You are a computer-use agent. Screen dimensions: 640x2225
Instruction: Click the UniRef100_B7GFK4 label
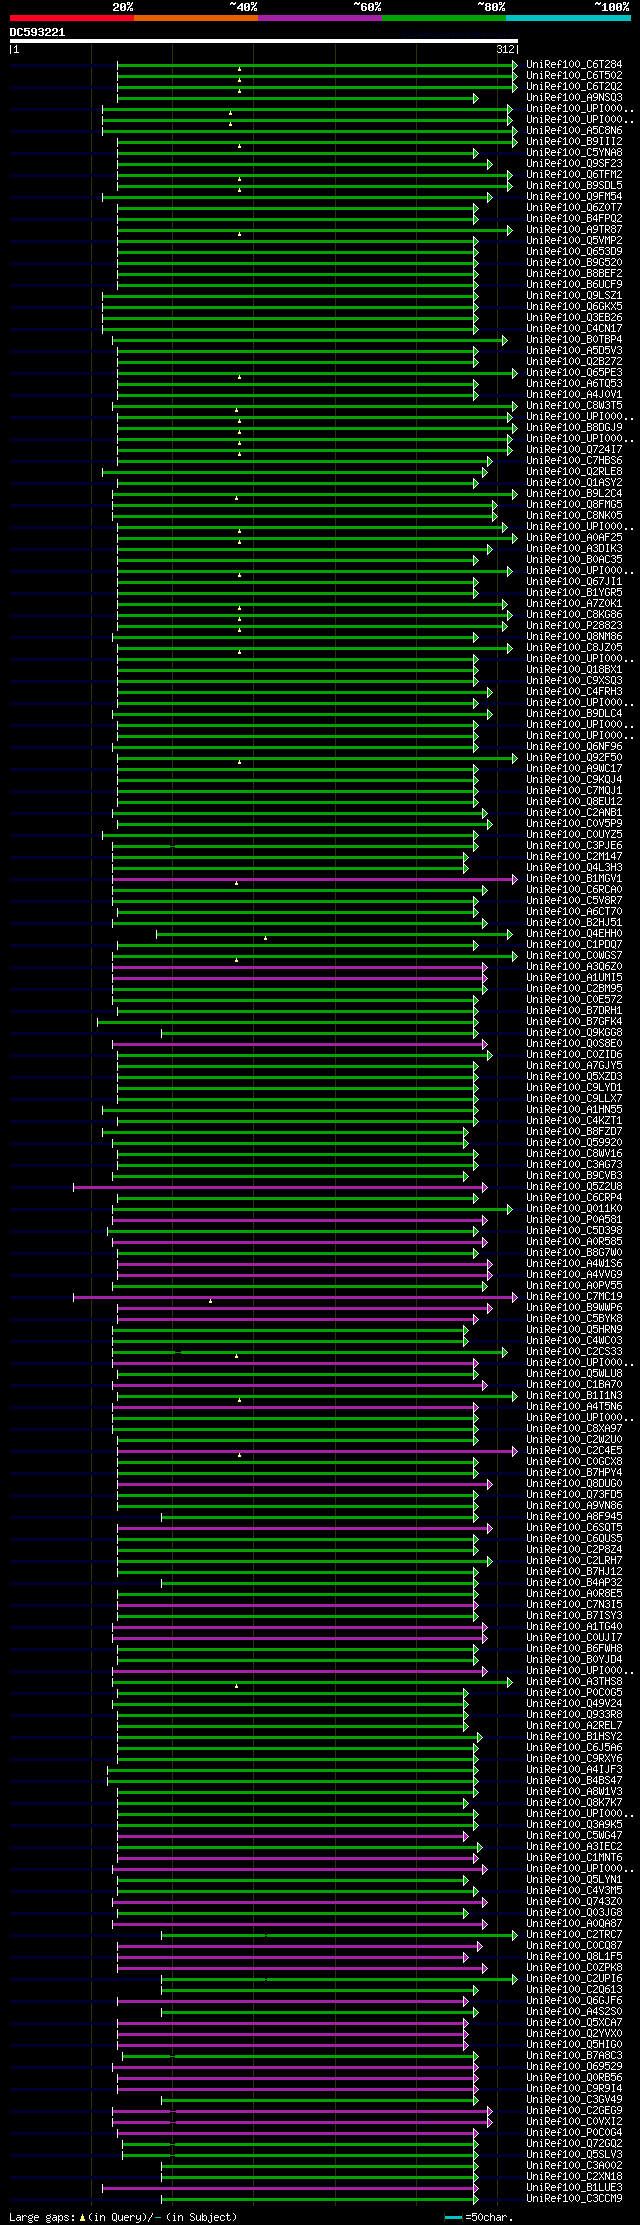tap(574, 1022)
